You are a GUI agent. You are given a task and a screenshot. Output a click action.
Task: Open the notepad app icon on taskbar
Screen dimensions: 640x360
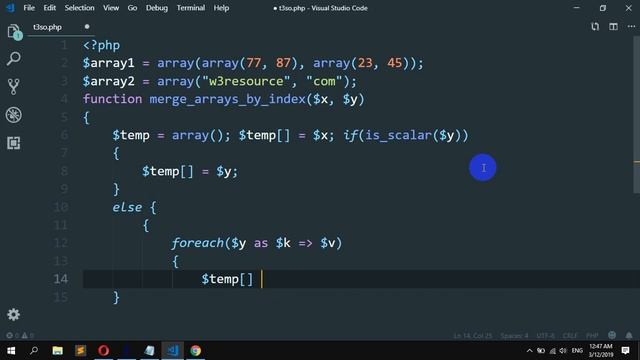pos(149,351)
